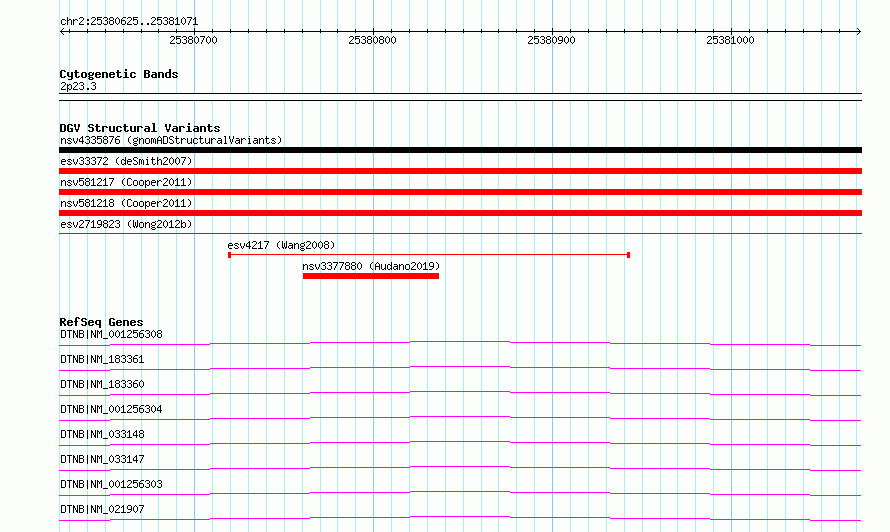Click the magenta line under DTNB|NM_183360

click(x=460, y=392)
